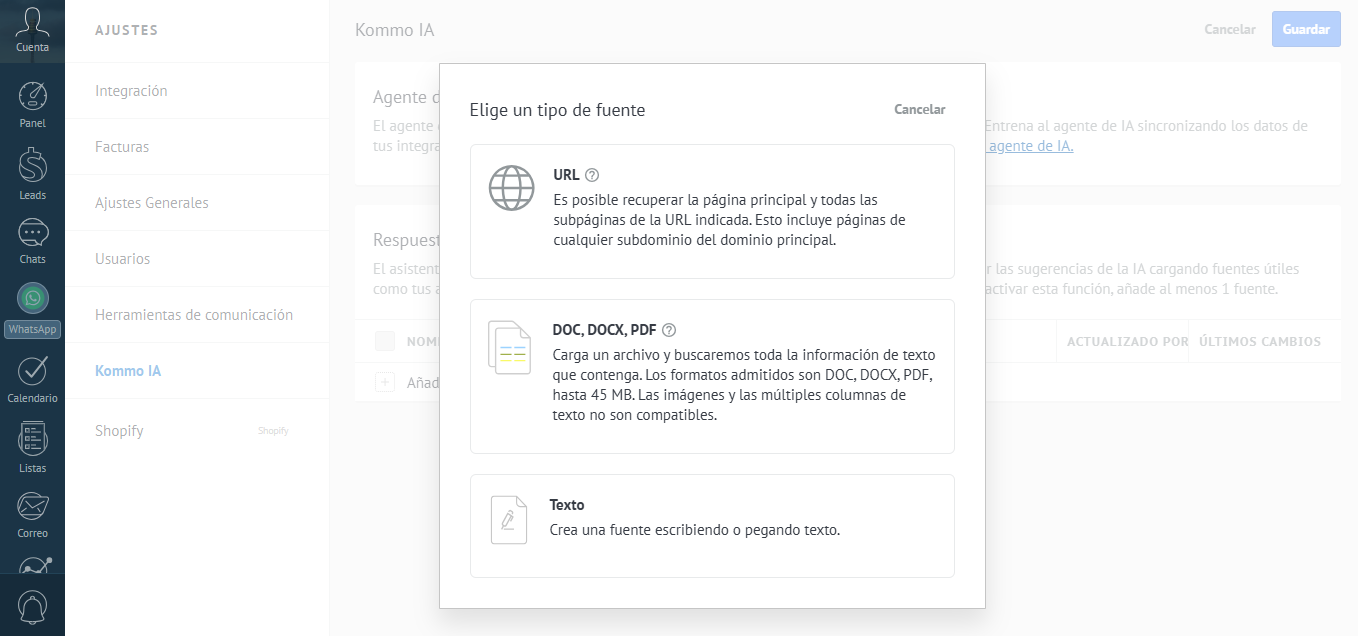Open the Shopify settings entry
1358x636 pixels.
[119, 431]
